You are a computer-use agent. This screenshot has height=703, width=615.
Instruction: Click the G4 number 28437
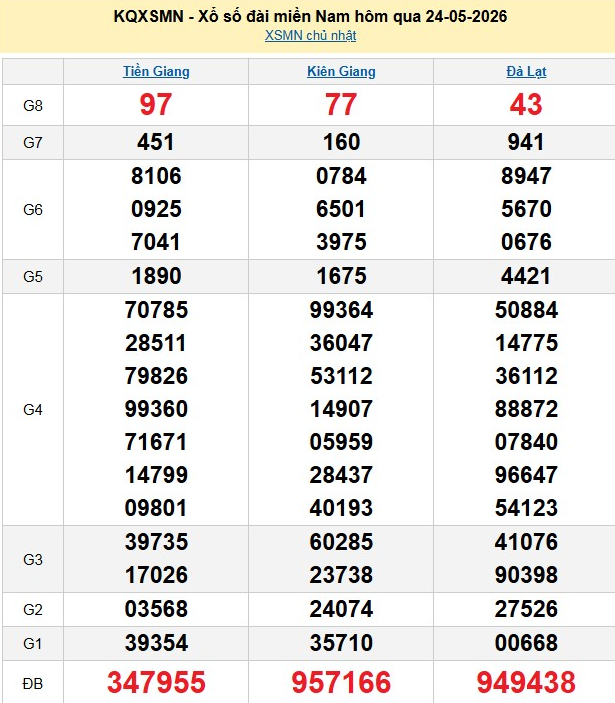coord(341,475)
